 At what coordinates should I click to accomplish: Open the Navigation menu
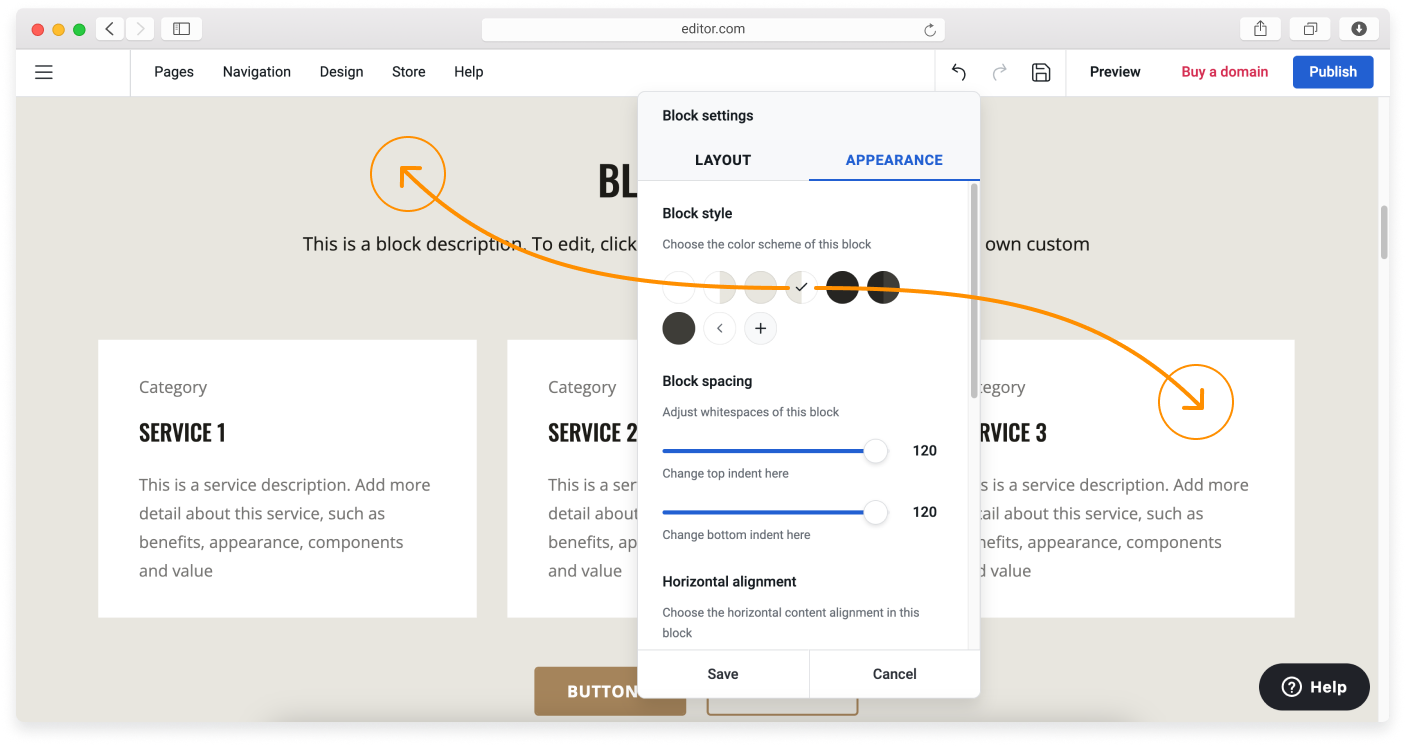point(257,72)
